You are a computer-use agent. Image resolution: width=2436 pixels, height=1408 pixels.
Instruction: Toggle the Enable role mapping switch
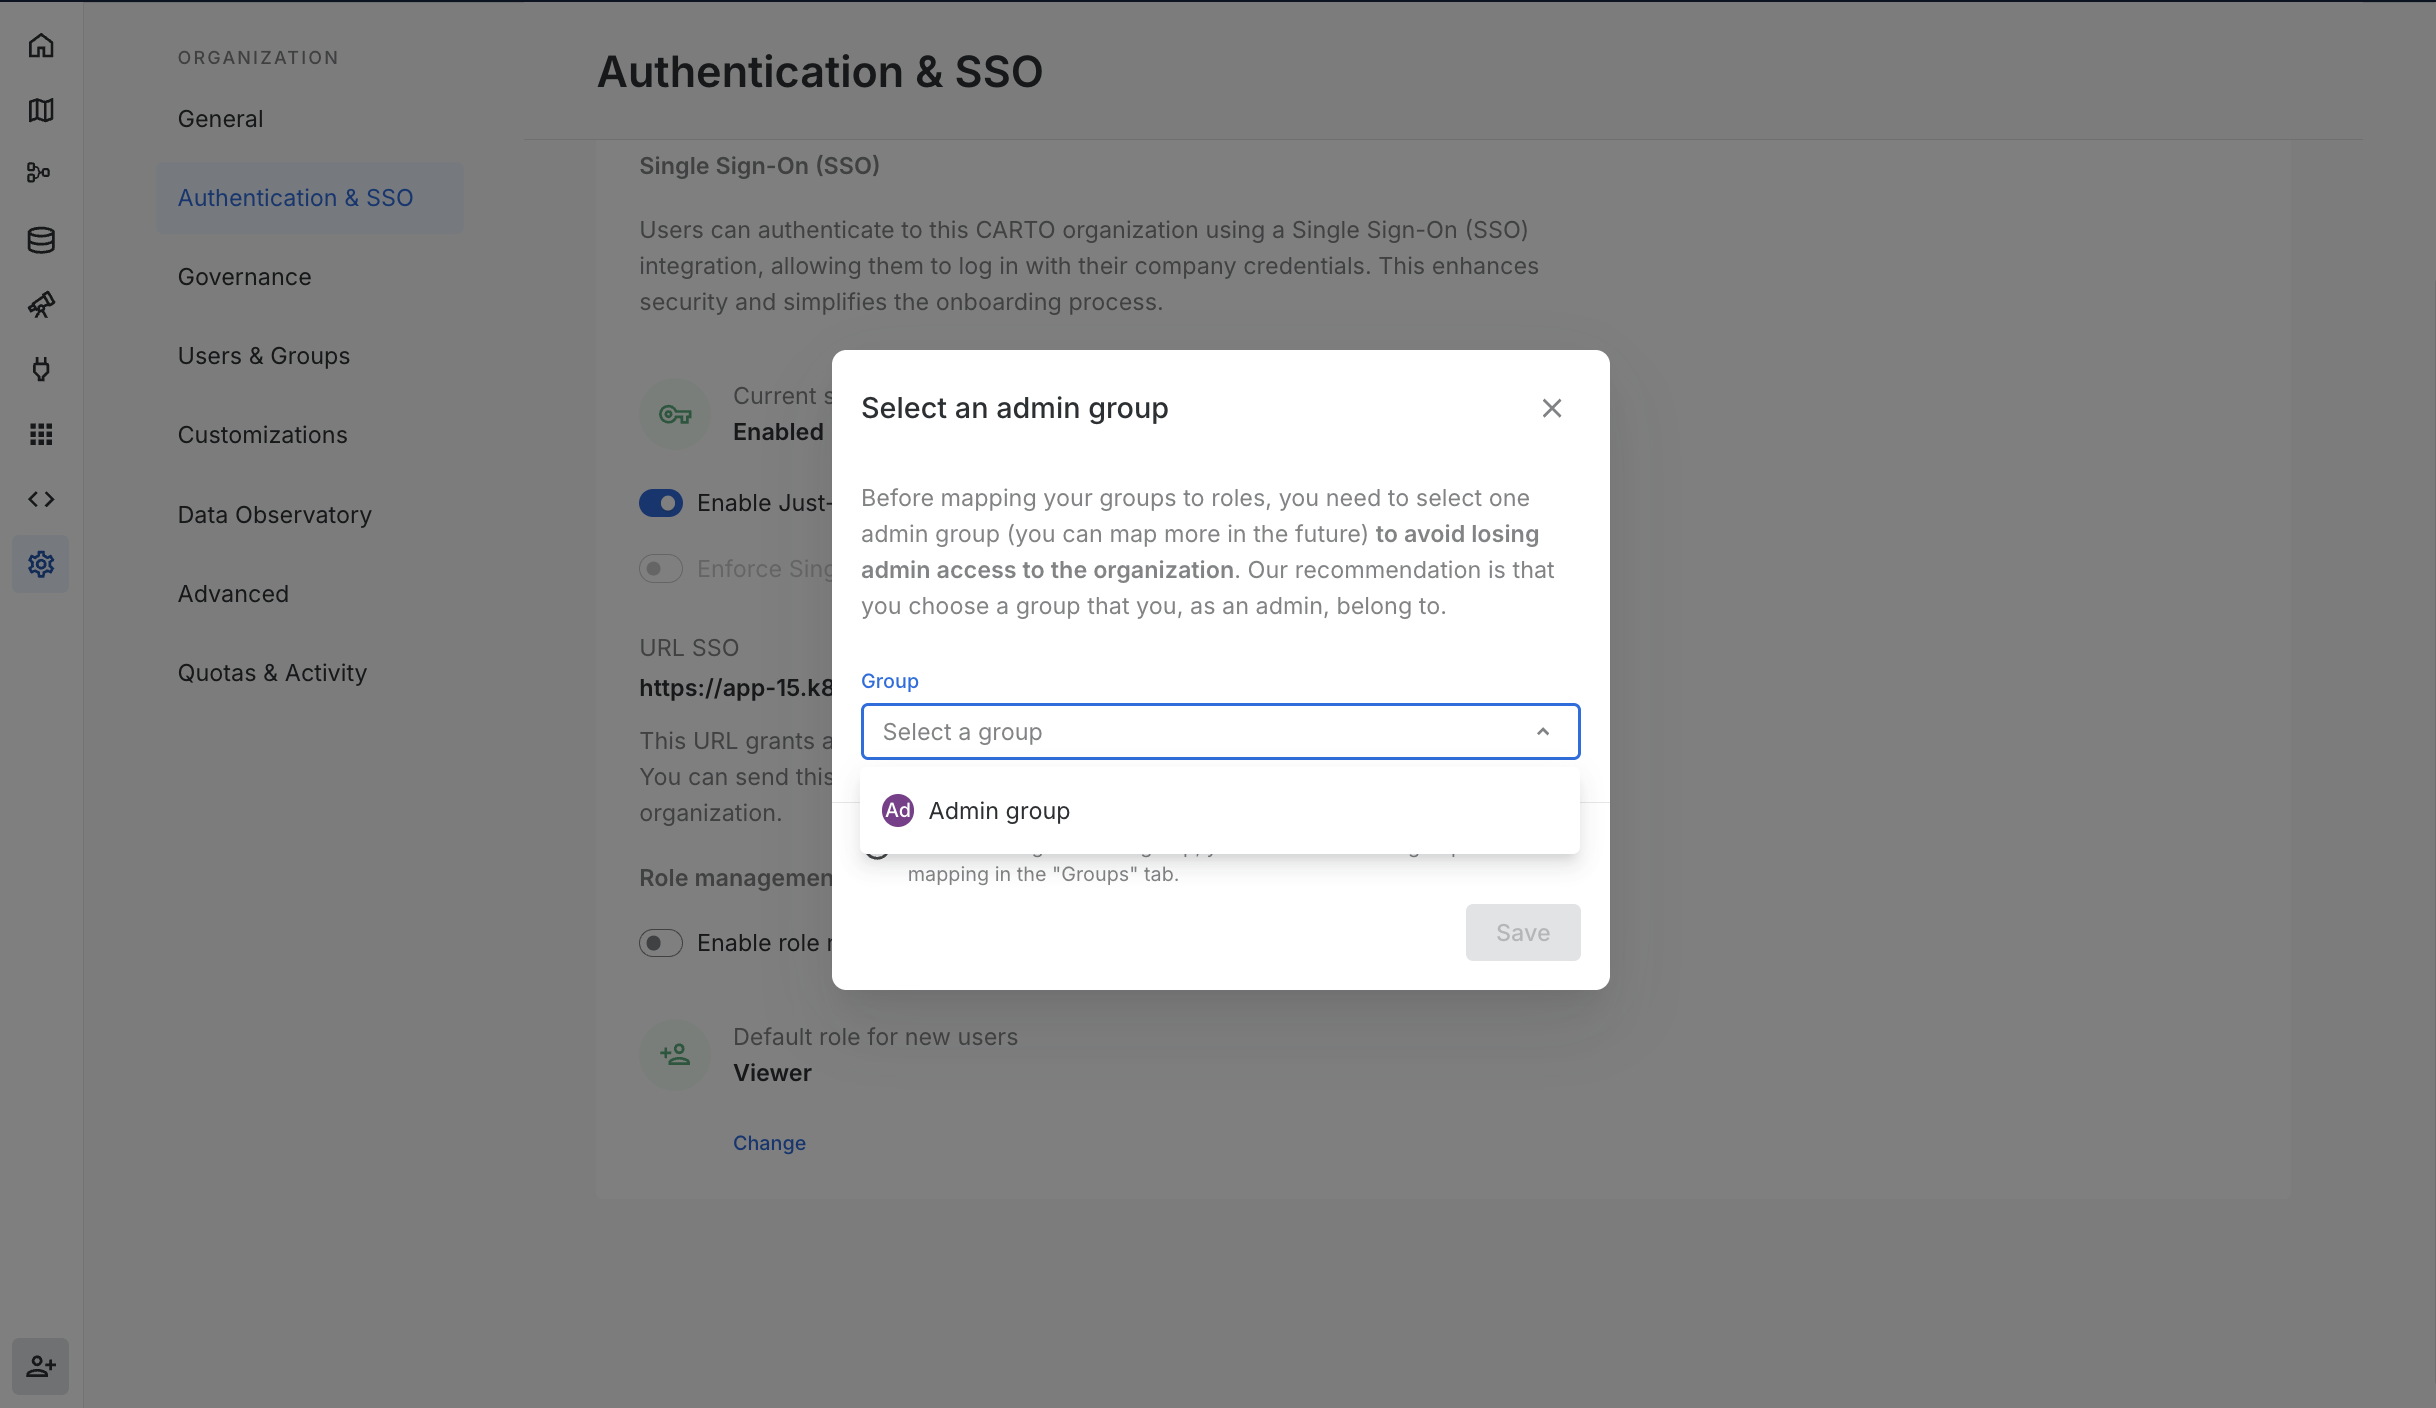[x=661, y=943]
